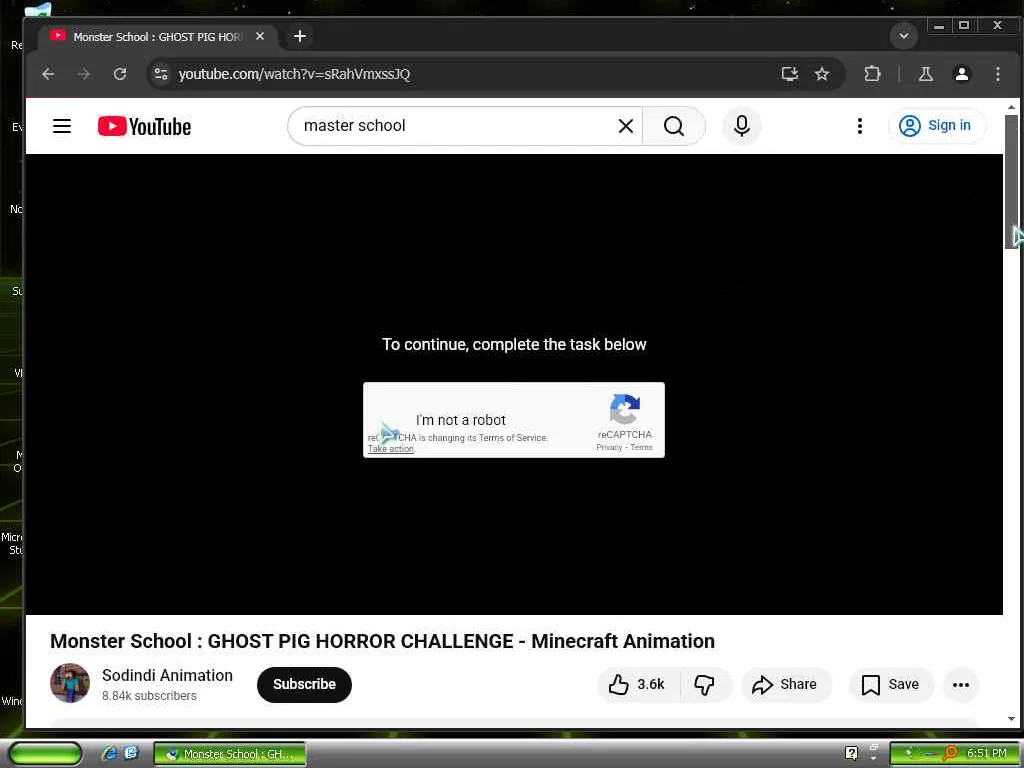1024x768 pixels.
Task: Share the video
Action: 784,684
